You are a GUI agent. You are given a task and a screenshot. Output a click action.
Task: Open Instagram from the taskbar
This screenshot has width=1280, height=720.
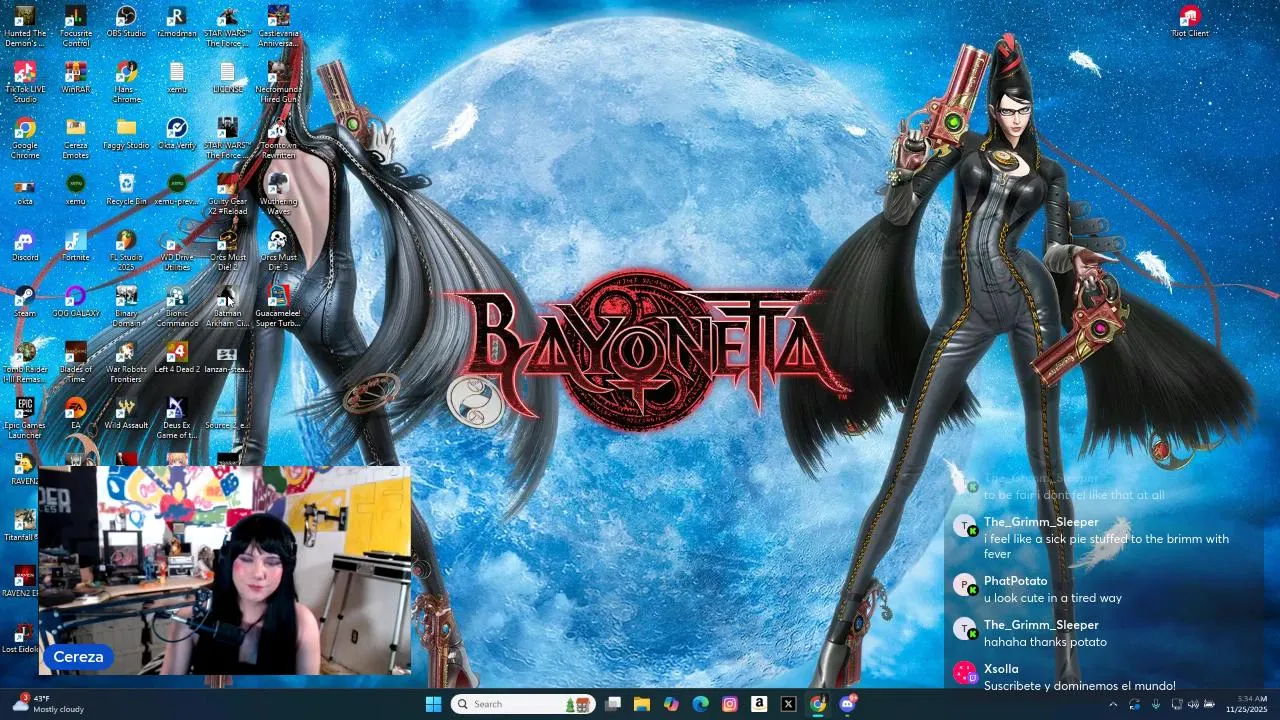[730, 704]
